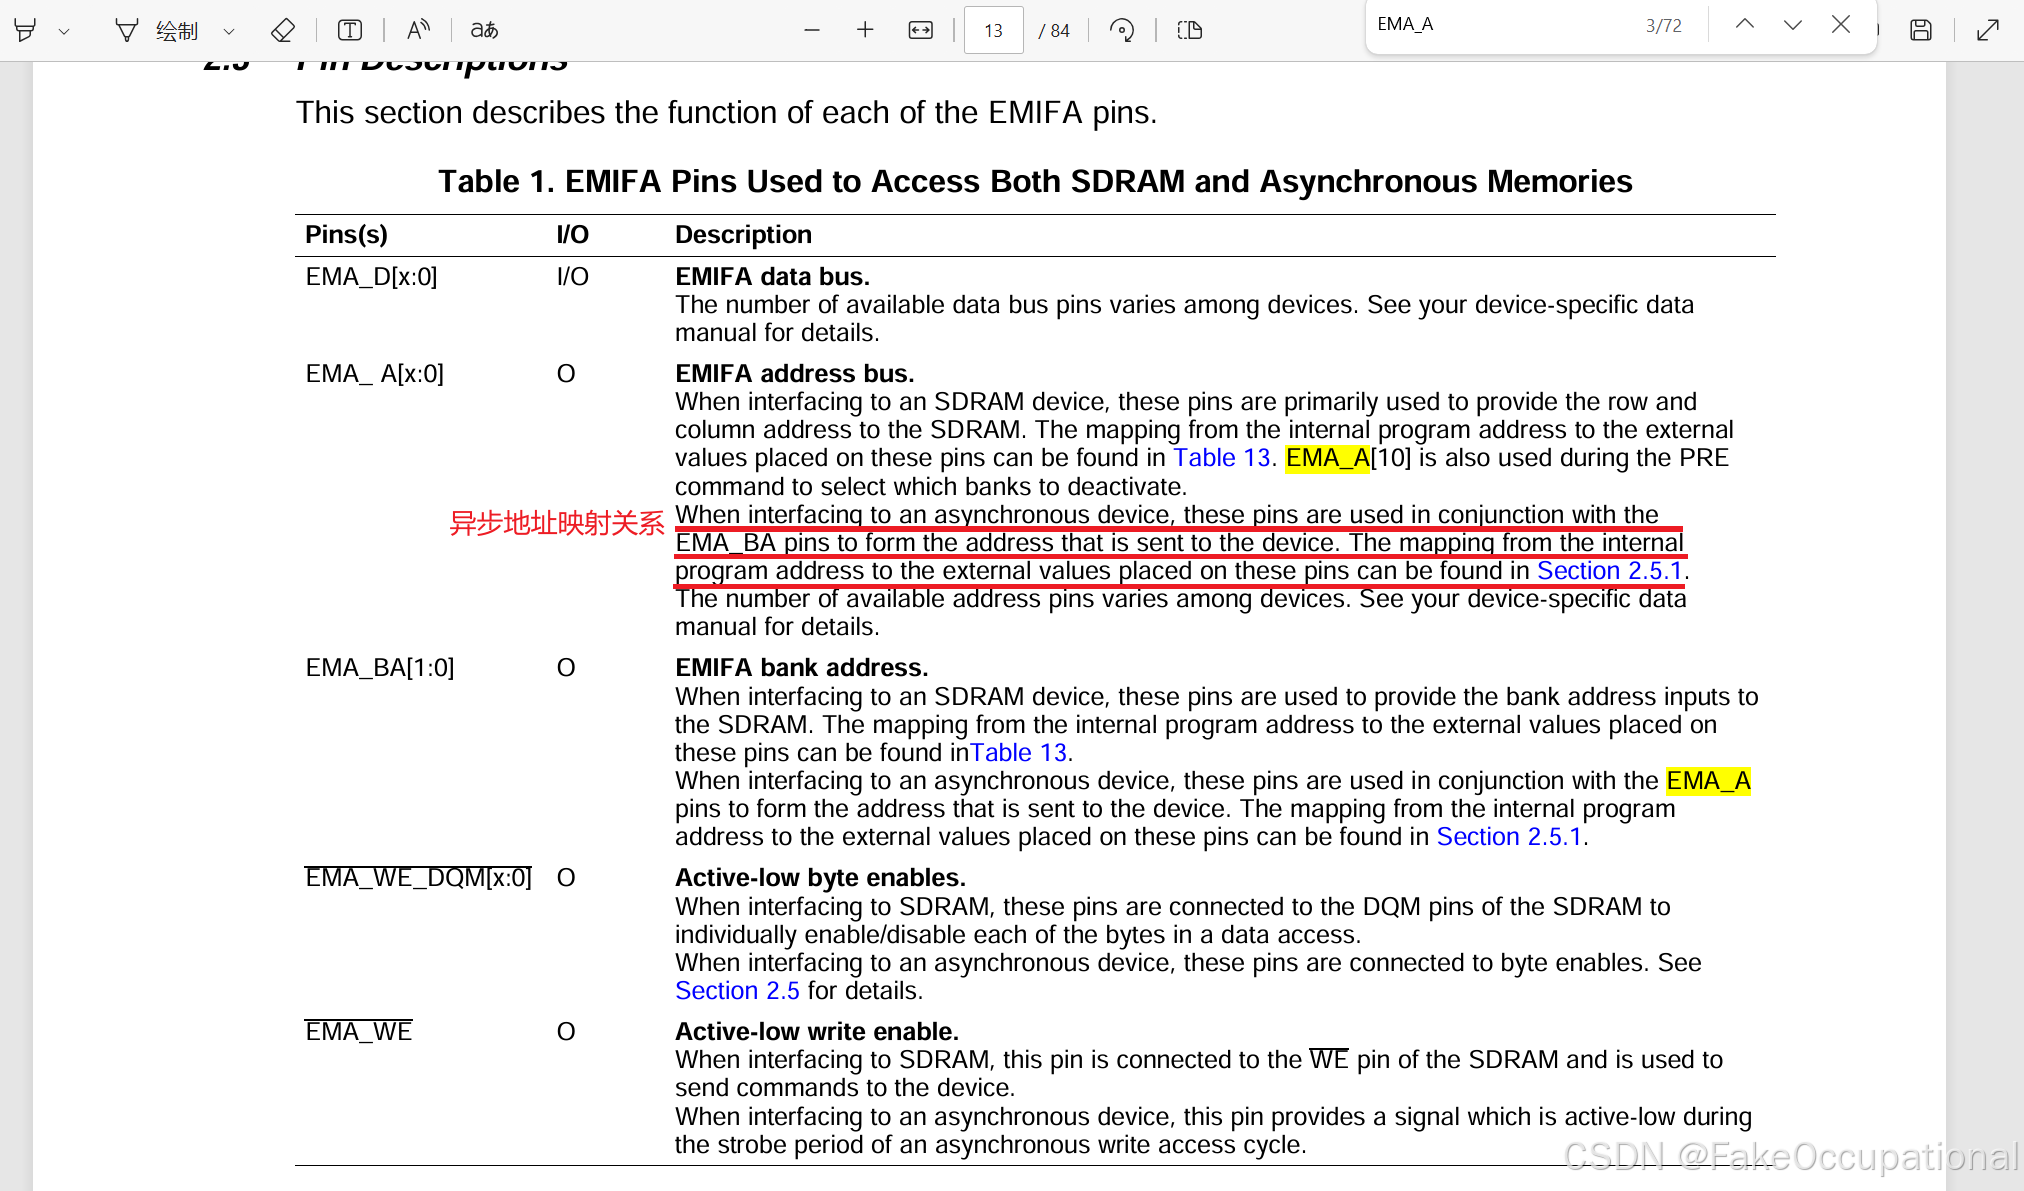Viewport: 2024px width, 1191px height.
Task: Close the find bar
Action: click(x=1841, y=24)
